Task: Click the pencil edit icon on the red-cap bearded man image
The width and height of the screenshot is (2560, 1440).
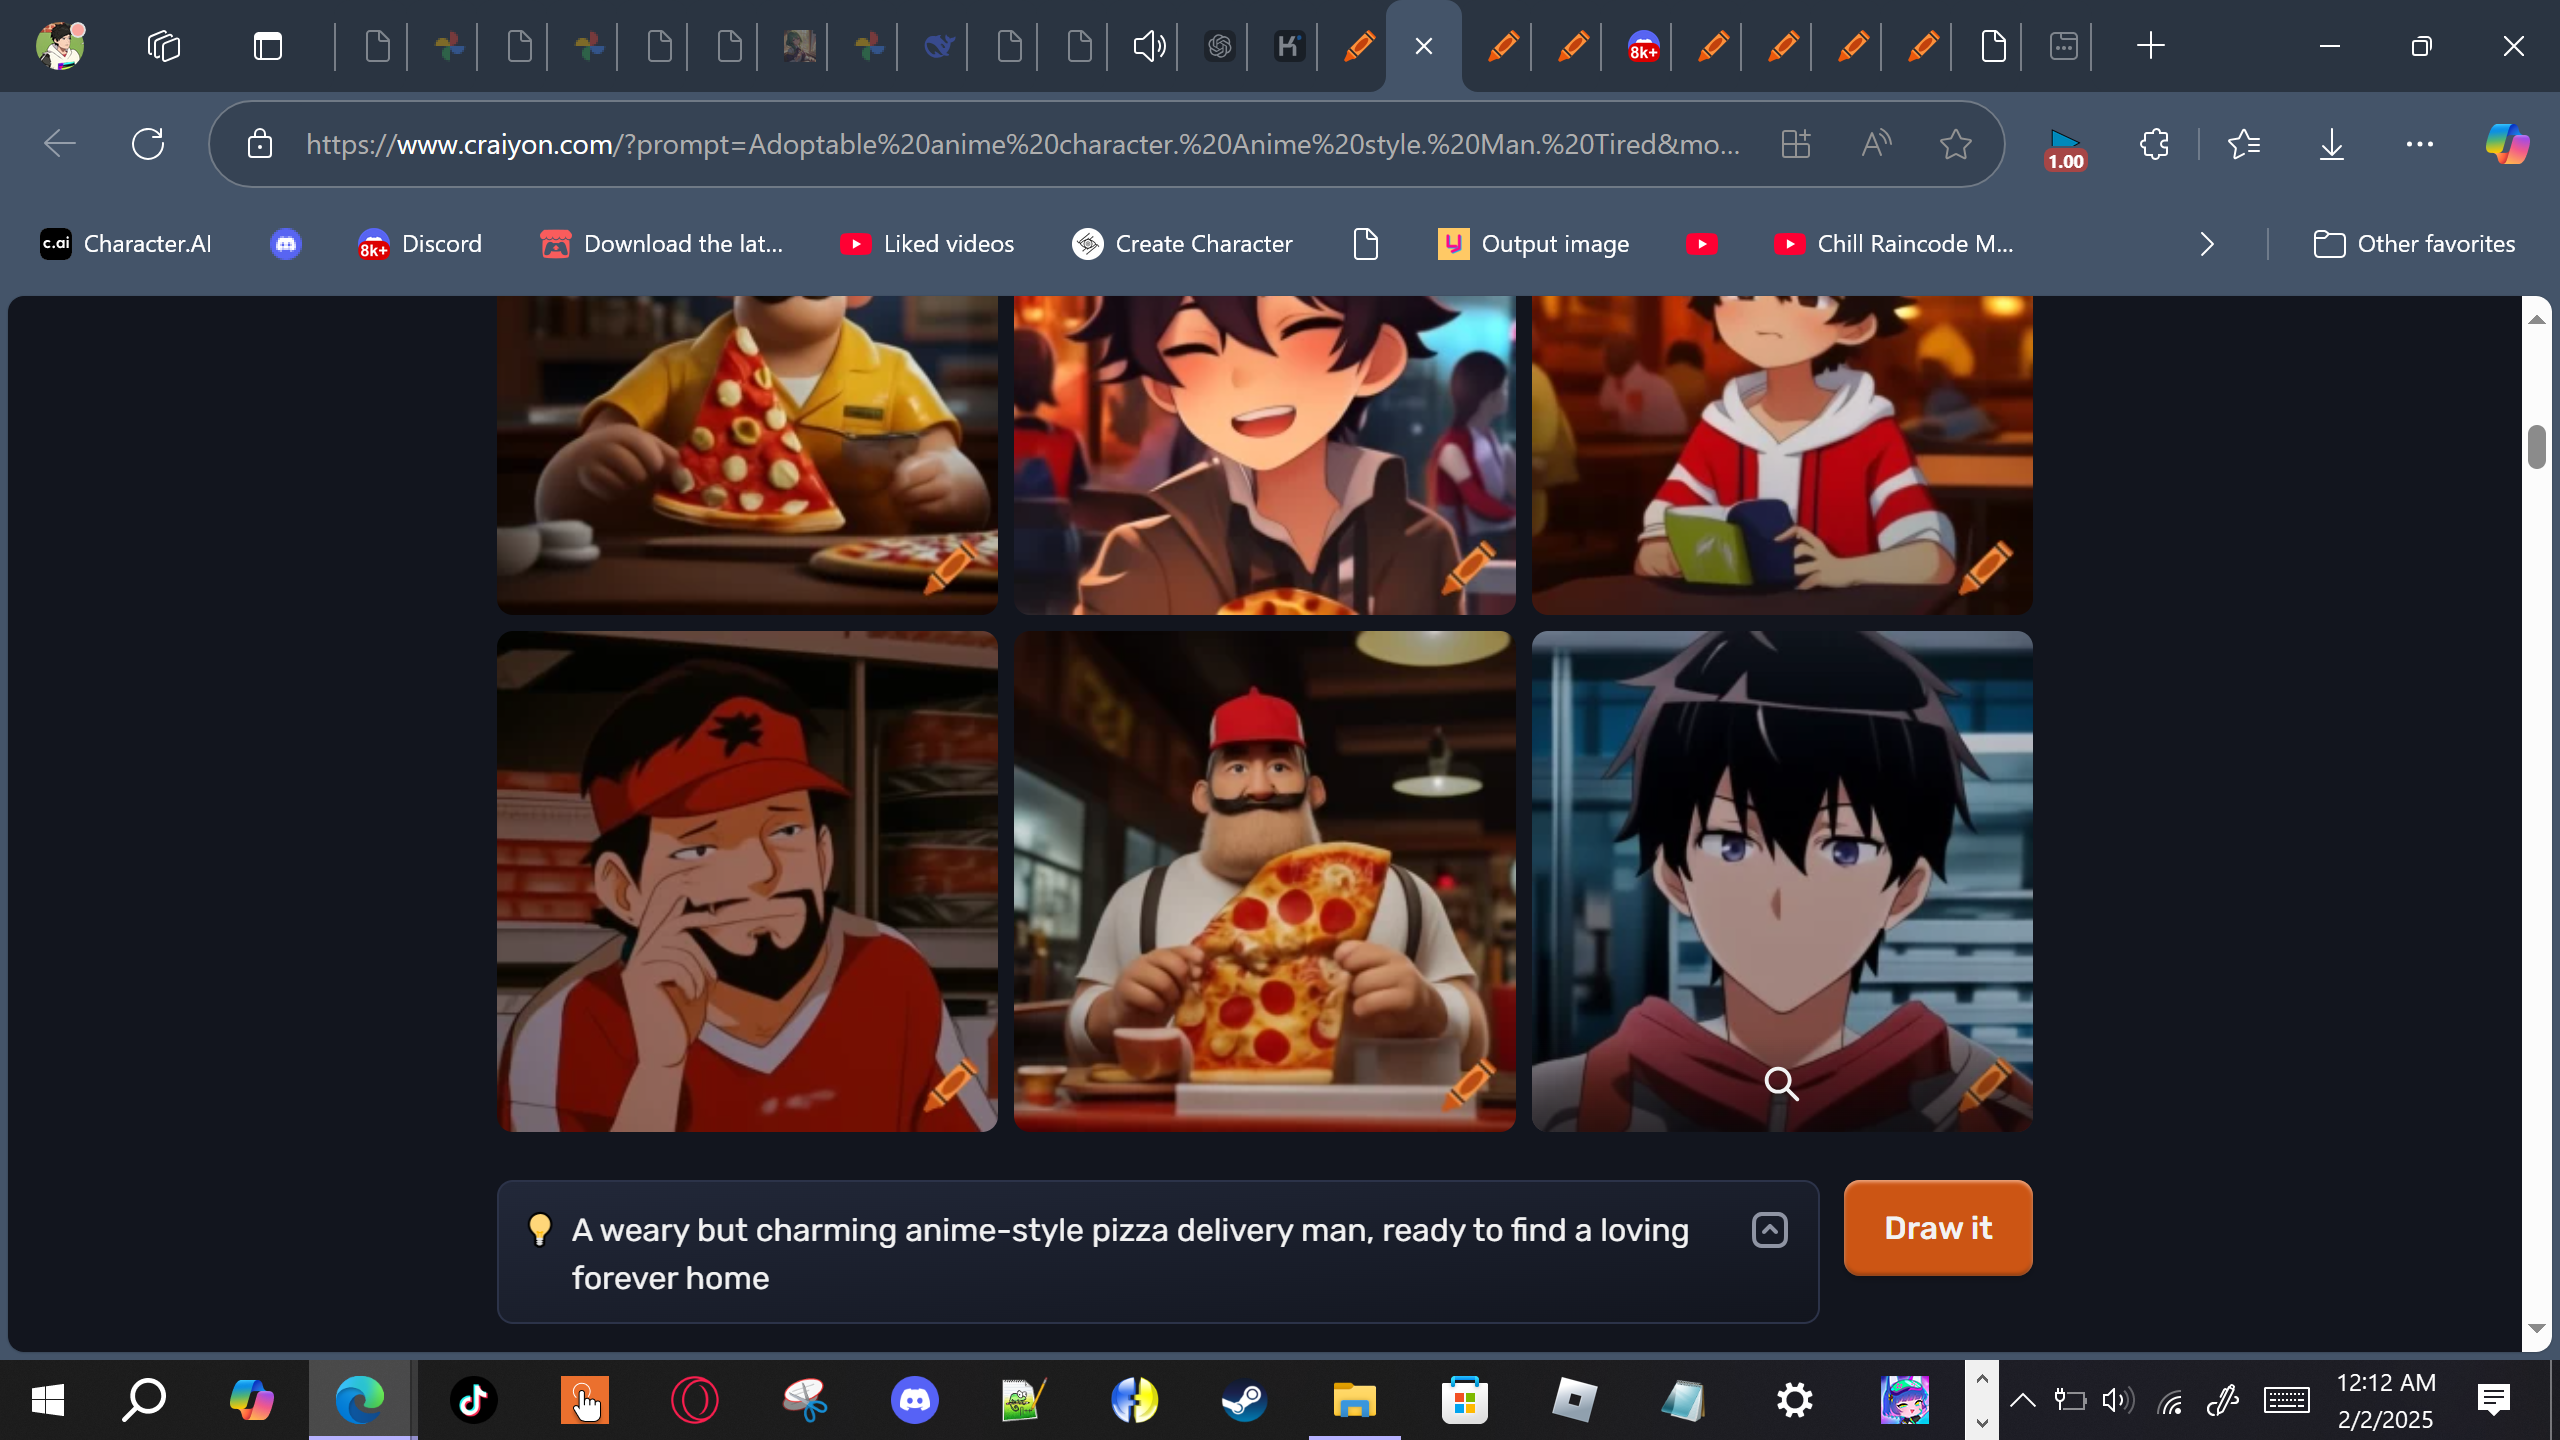Action: click(x=951, y=1084)
